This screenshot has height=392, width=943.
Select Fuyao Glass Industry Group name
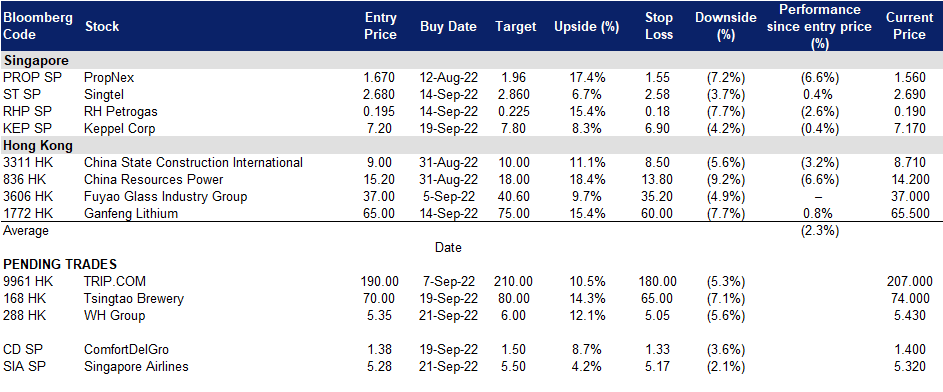click(165, 197)
